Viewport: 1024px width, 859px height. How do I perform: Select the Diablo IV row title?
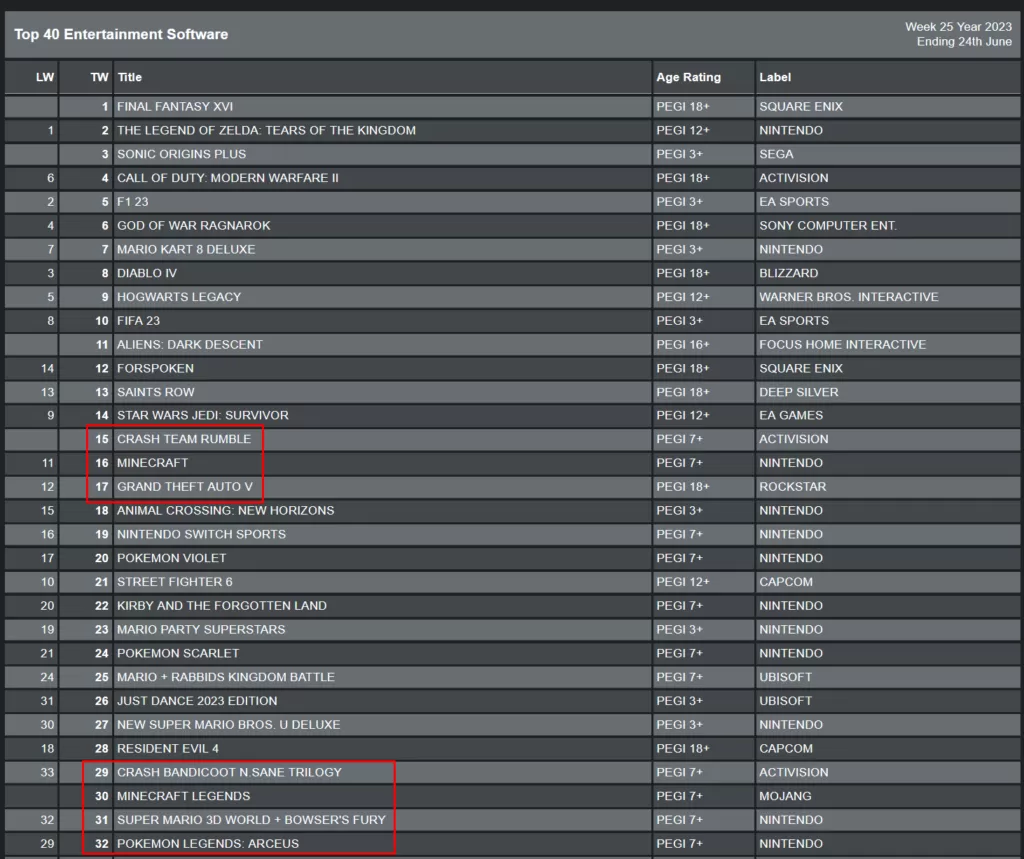point(147,273)
